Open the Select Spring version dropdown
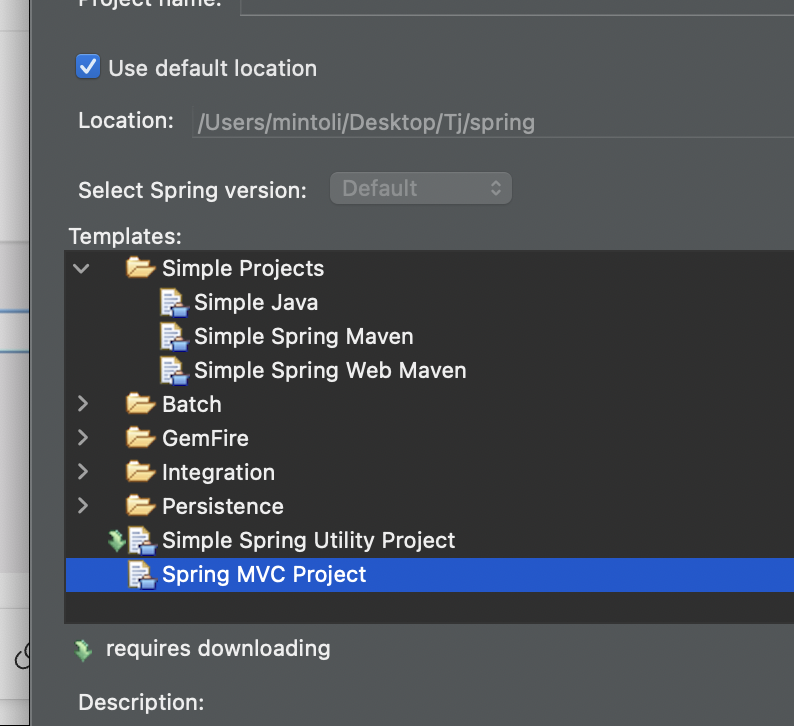Viewport: 794px width, 726px height. [420, 188]
